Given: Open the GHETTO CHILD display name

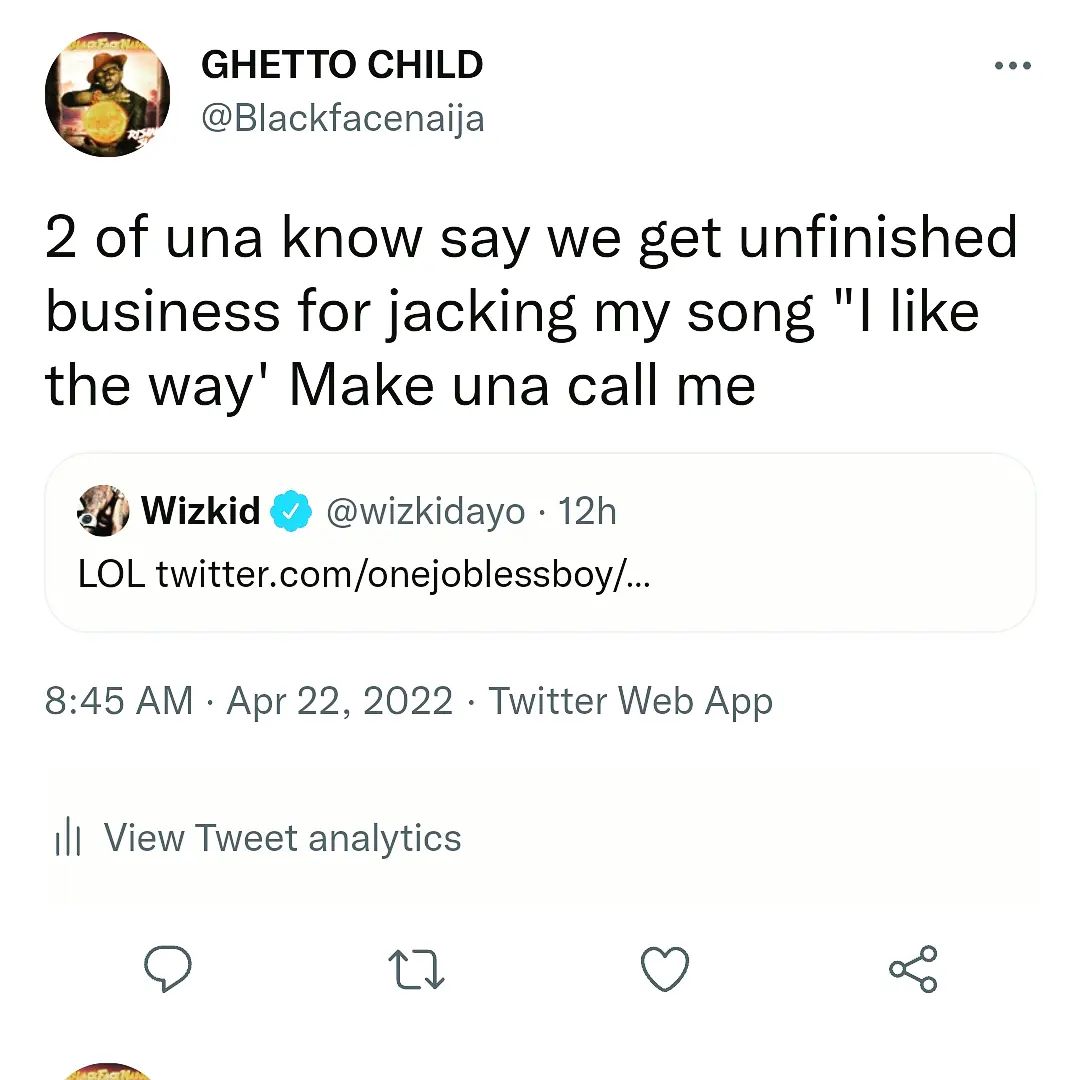Looking at the screenshot, I should pyautogui.click(x=342, y=66).
